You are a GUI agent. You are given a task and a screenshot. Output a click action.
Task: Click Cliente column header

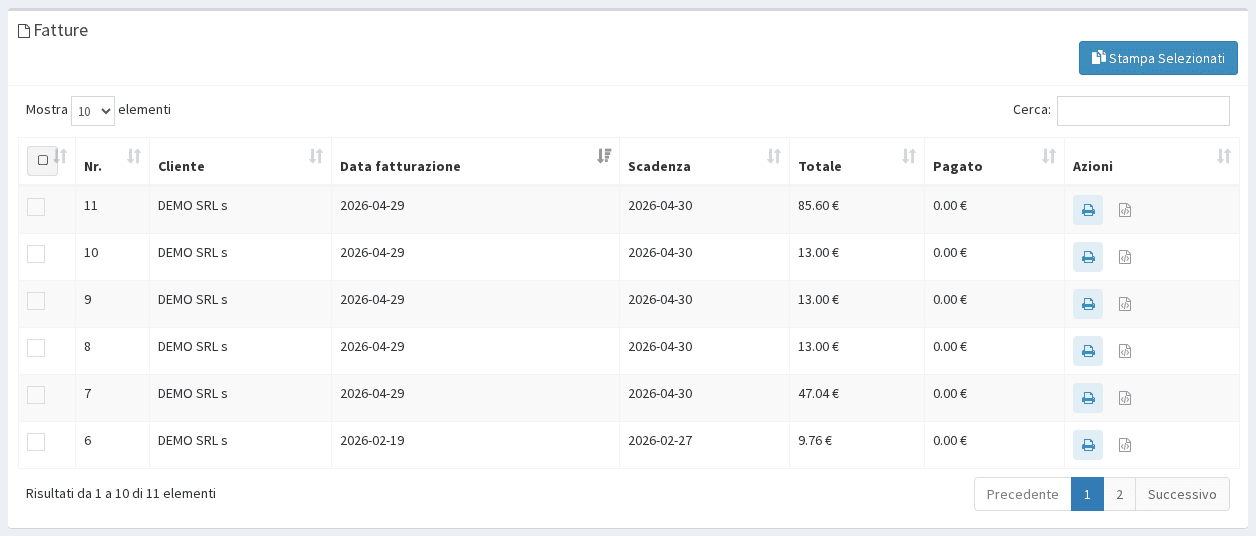(x=240, y=161)
